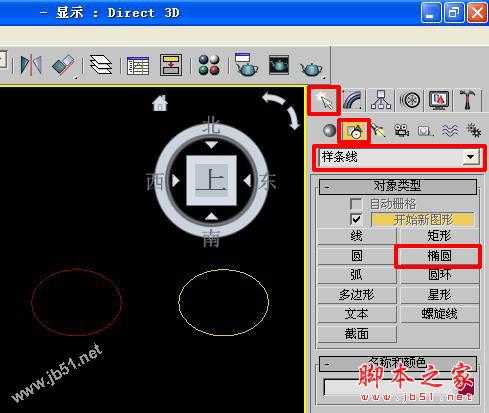Click the 圆 shape button
The image size is (489, 413).
(x=357, y=256)
